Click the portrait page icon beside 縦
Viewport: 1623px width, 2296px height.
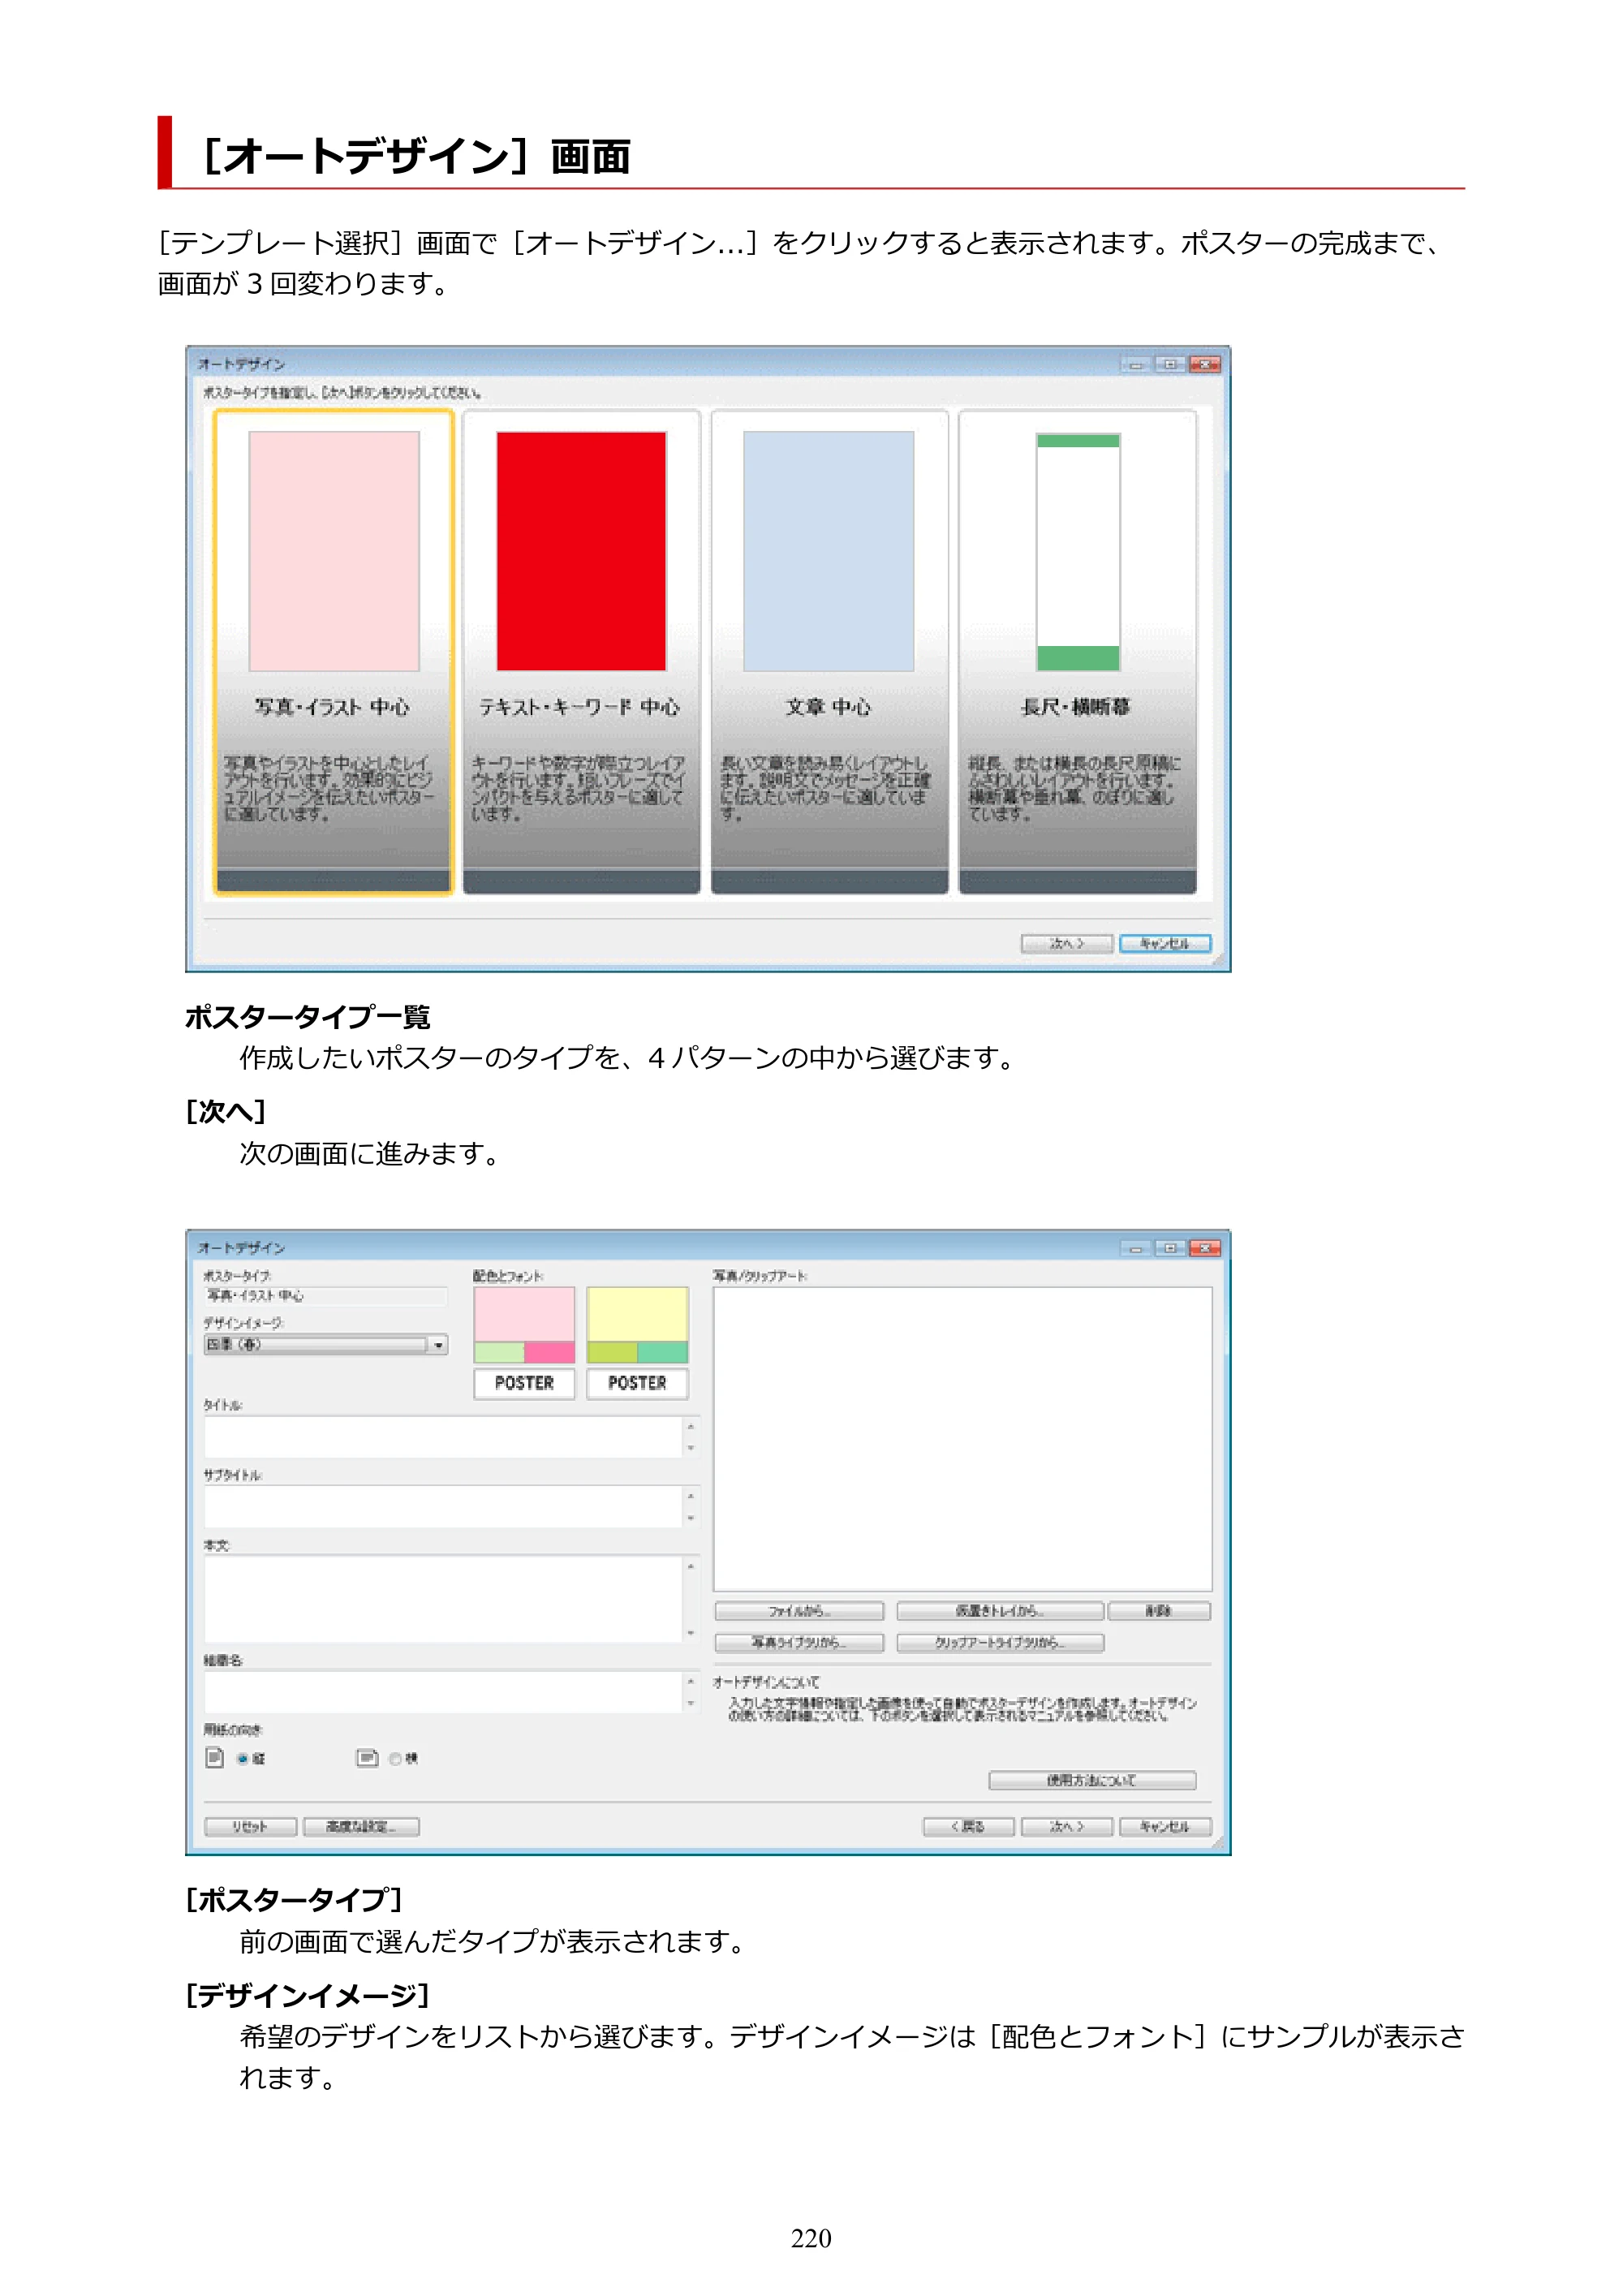(x=214, y=1757)
